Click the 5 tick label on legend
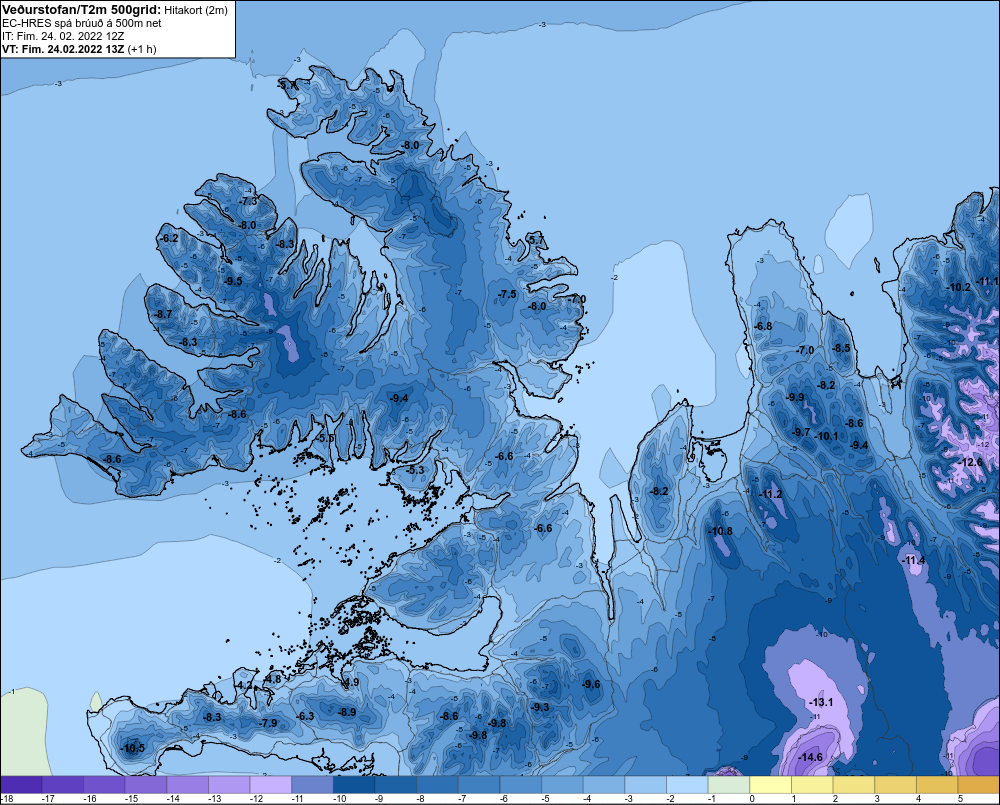This screenshot has width=1000, height=805. pyautogui.click(x=960, y=799)
